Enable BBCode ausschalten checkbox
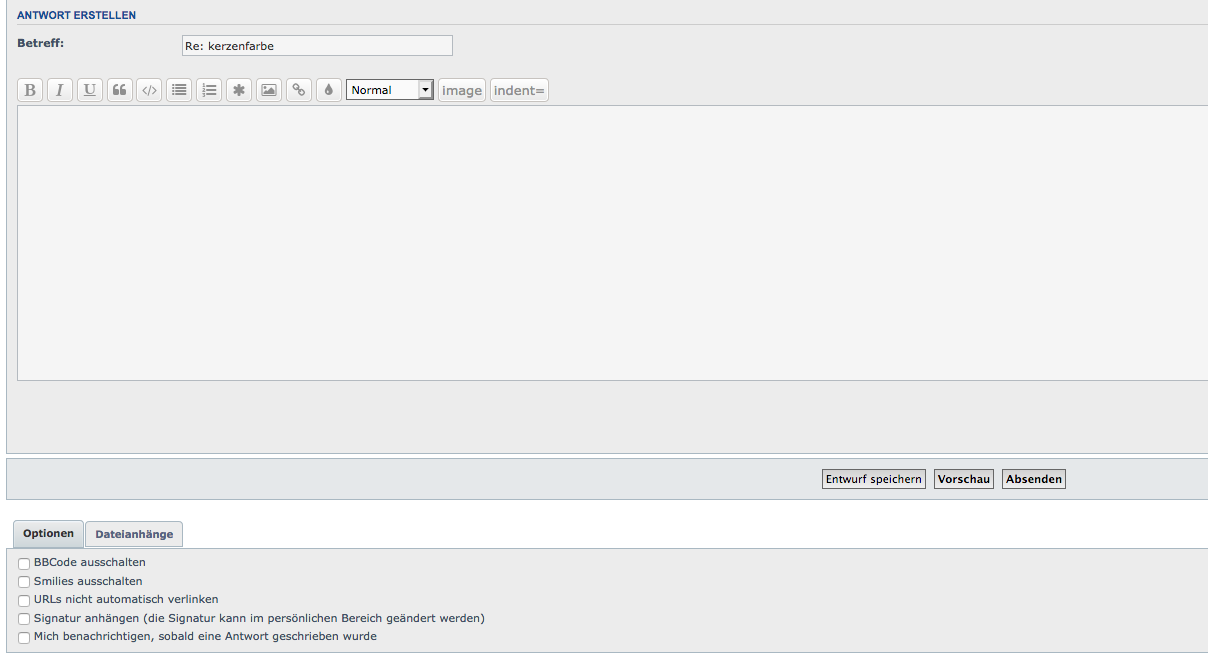The image size is (1208, 657). pyautogui.click(x=24, y=564)
